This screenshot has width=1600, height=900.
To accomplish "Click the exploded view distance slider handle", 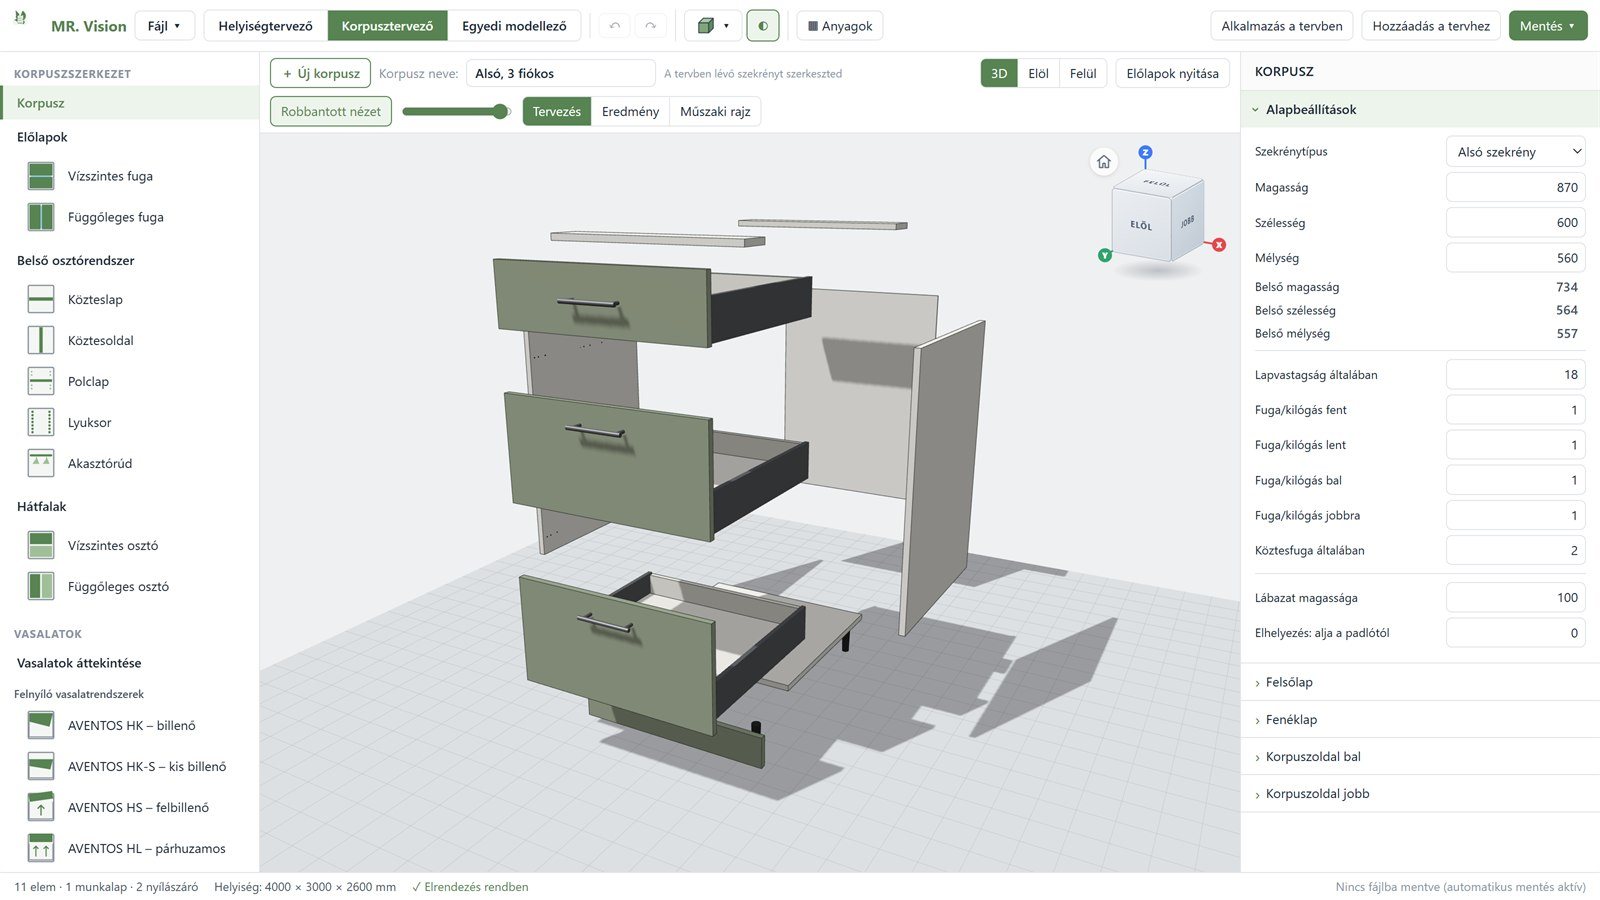I will 501,111.
